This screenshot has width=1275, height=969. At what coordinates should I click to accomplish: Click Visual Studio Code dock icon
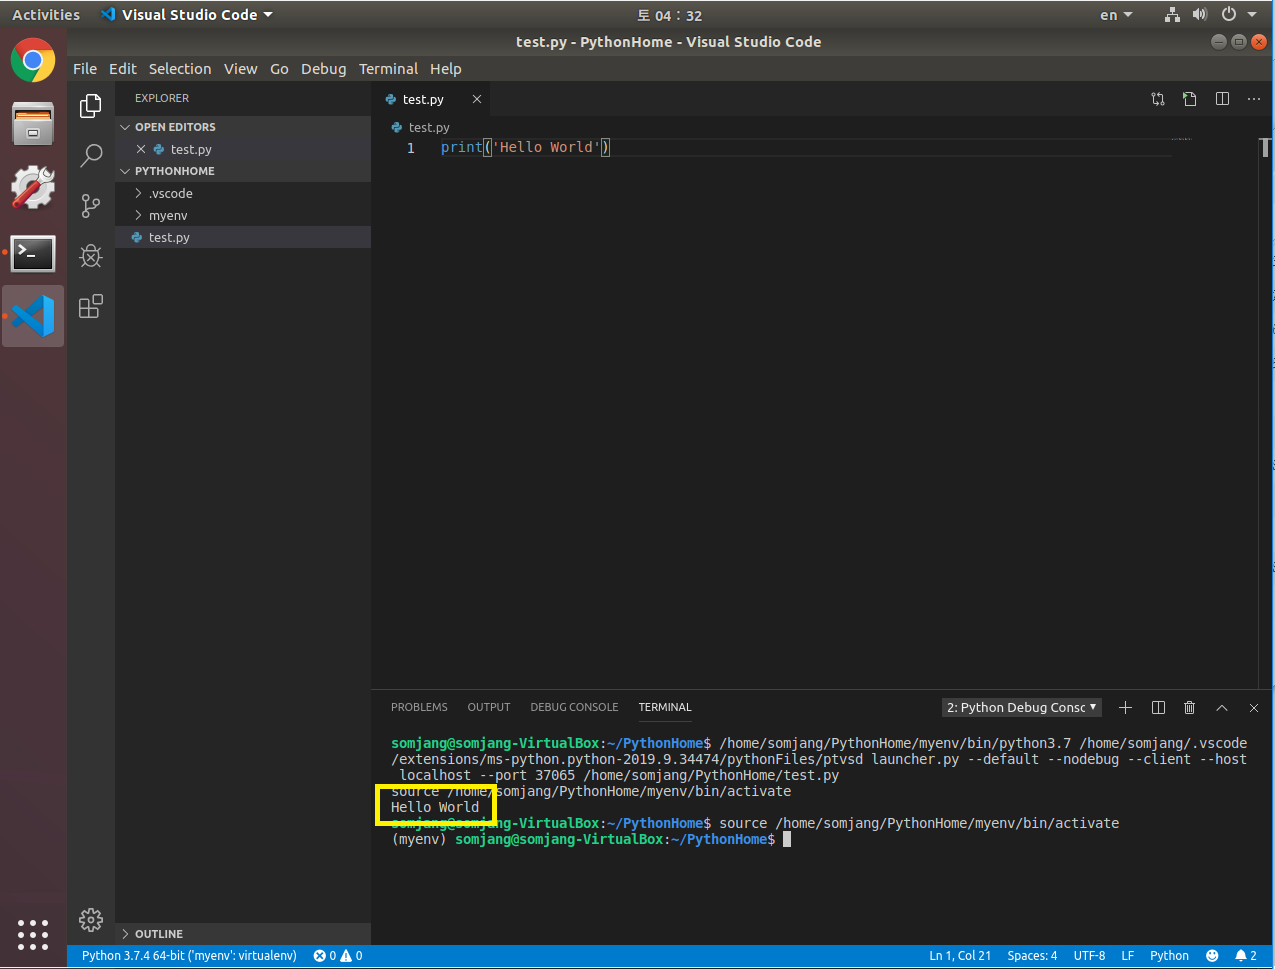point(33,316)
